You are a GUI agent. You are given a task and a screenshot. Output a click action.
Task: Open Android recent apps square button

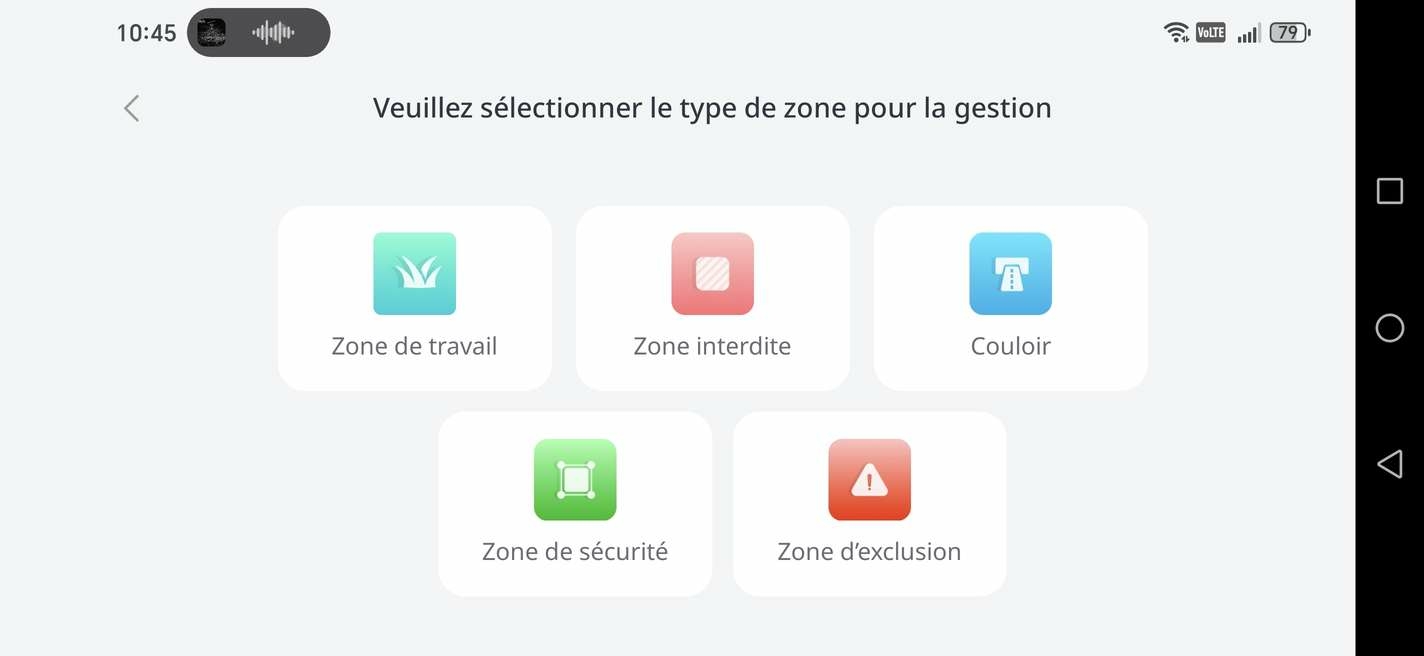[x=1390, y=191]
